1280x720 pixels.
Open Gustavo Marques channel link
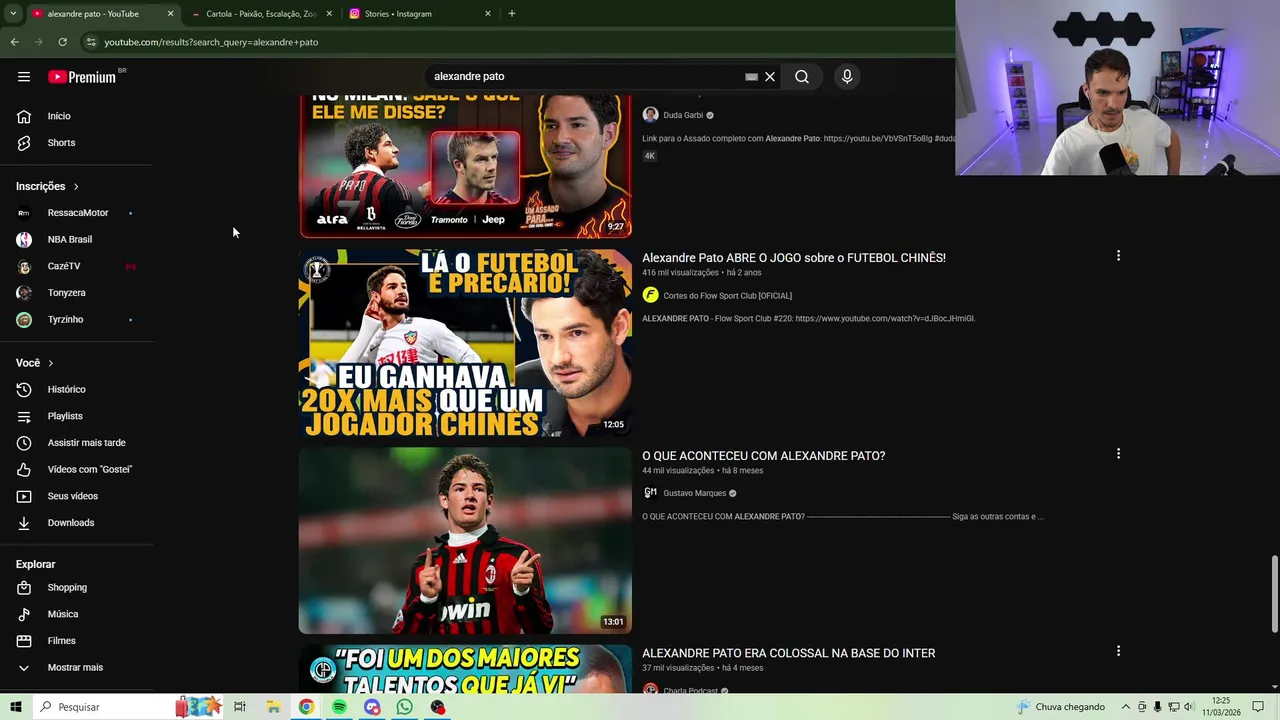coord(694,493)
